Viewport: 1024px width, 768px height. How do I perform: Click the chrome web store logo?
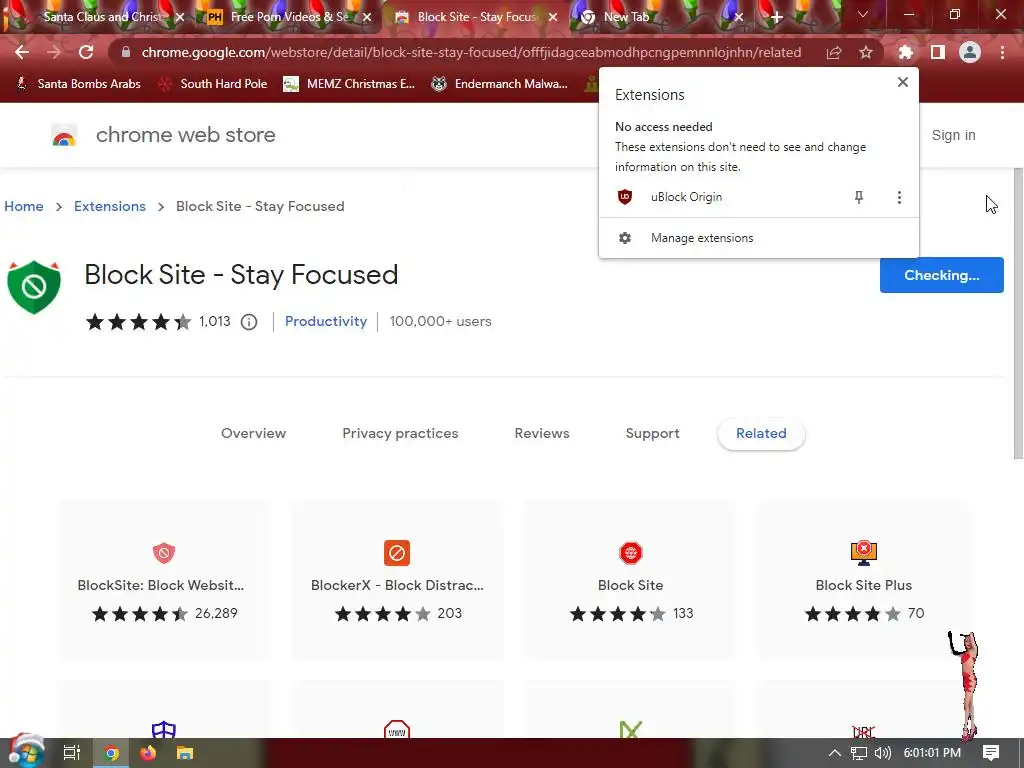(x=64, y=135)
